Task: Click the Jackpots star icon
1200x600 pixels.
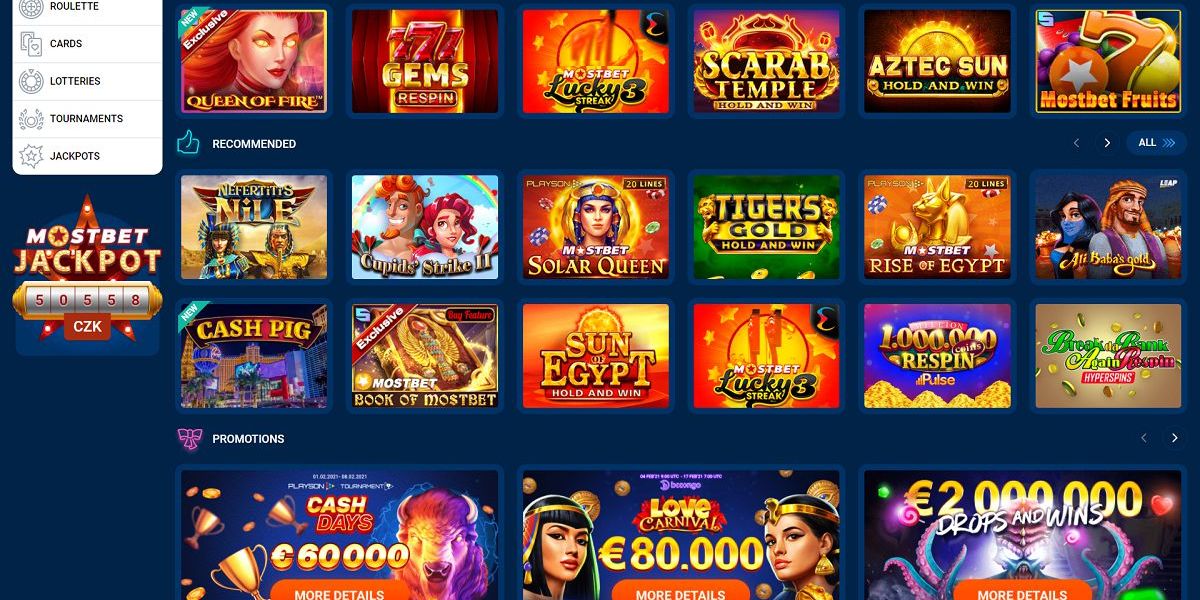Action: 31,156
